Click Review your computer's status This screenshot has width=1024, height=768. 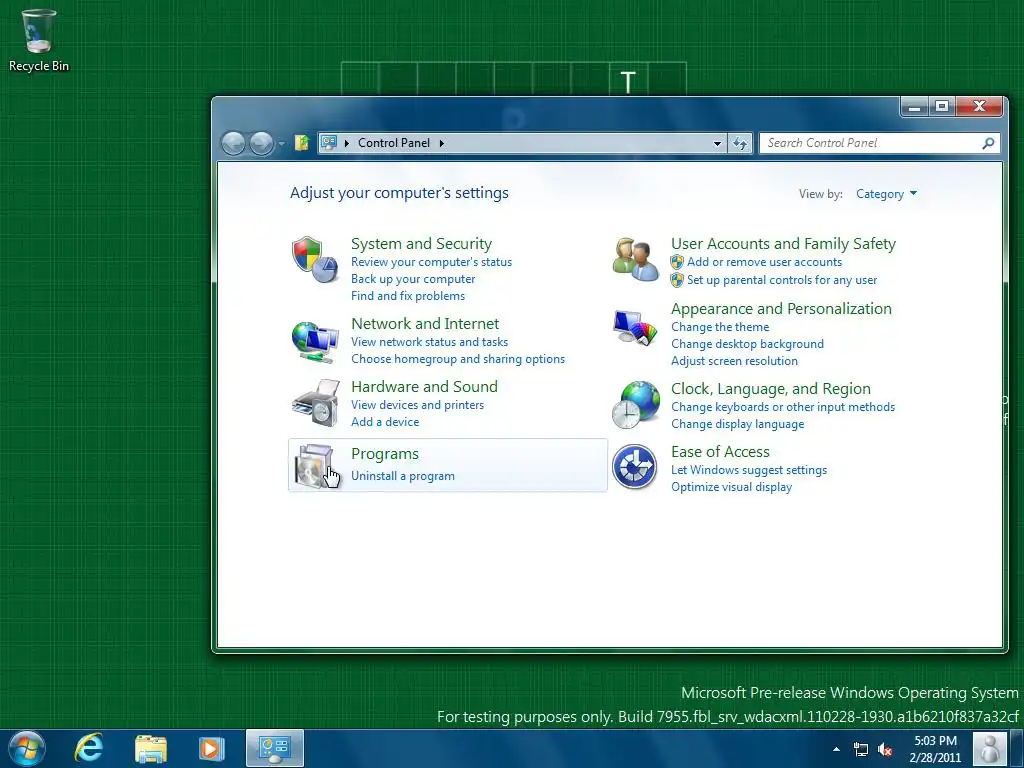[431, 262]
